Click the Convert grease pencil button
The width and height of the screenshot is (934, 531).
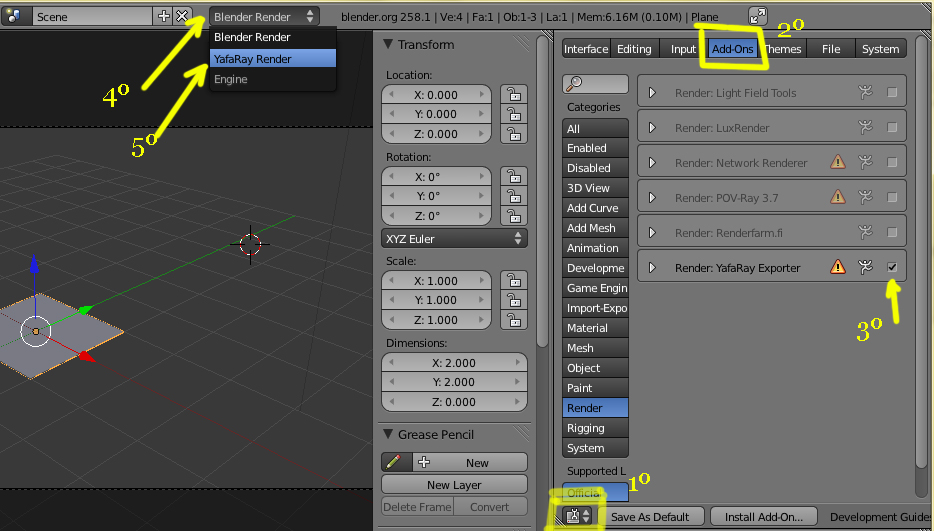pyautogui.click(x=490, y=507)
